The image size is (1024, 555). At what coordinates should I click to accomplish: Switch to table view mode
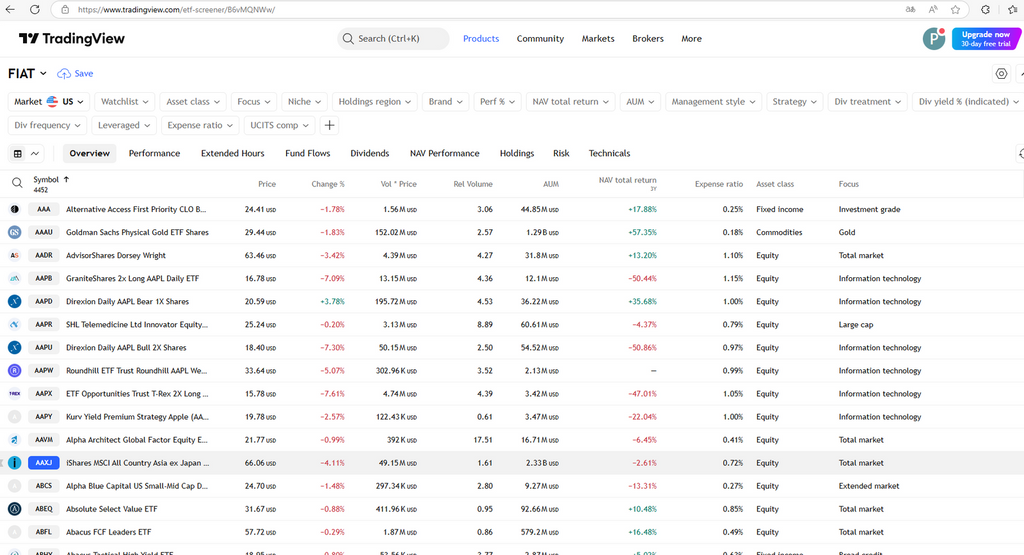pos(18,154)
